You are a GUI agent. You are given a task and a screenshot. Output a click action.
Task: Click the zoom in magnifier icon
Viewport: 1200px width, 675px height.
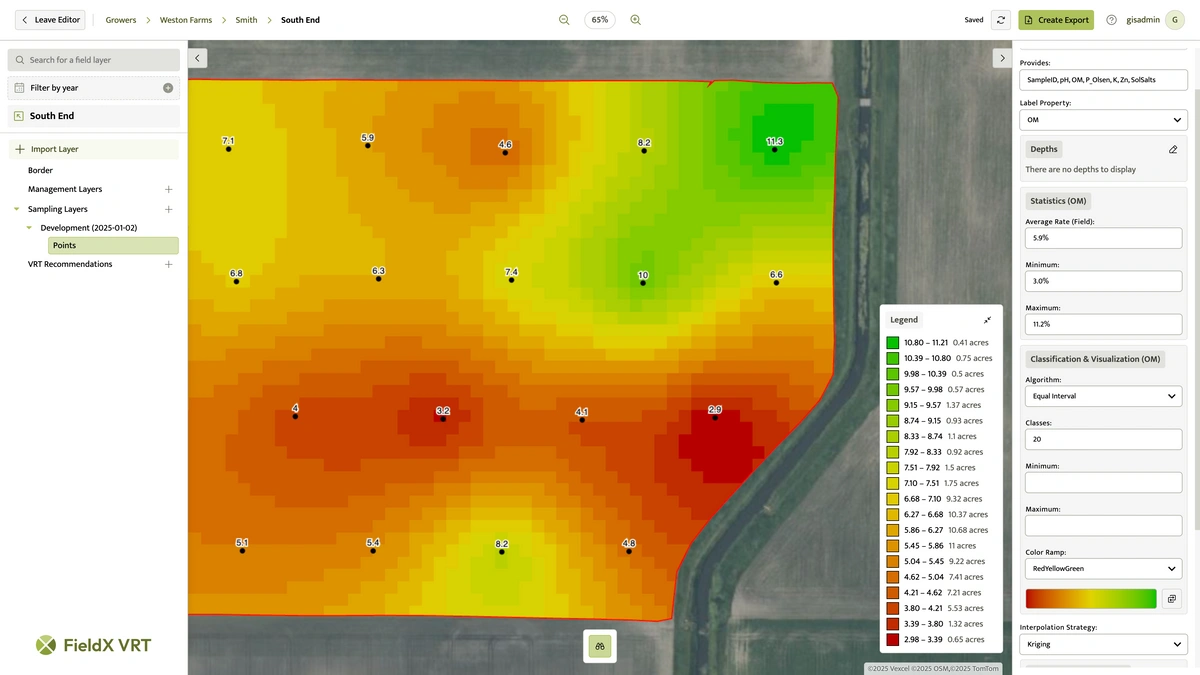[636, 19]
